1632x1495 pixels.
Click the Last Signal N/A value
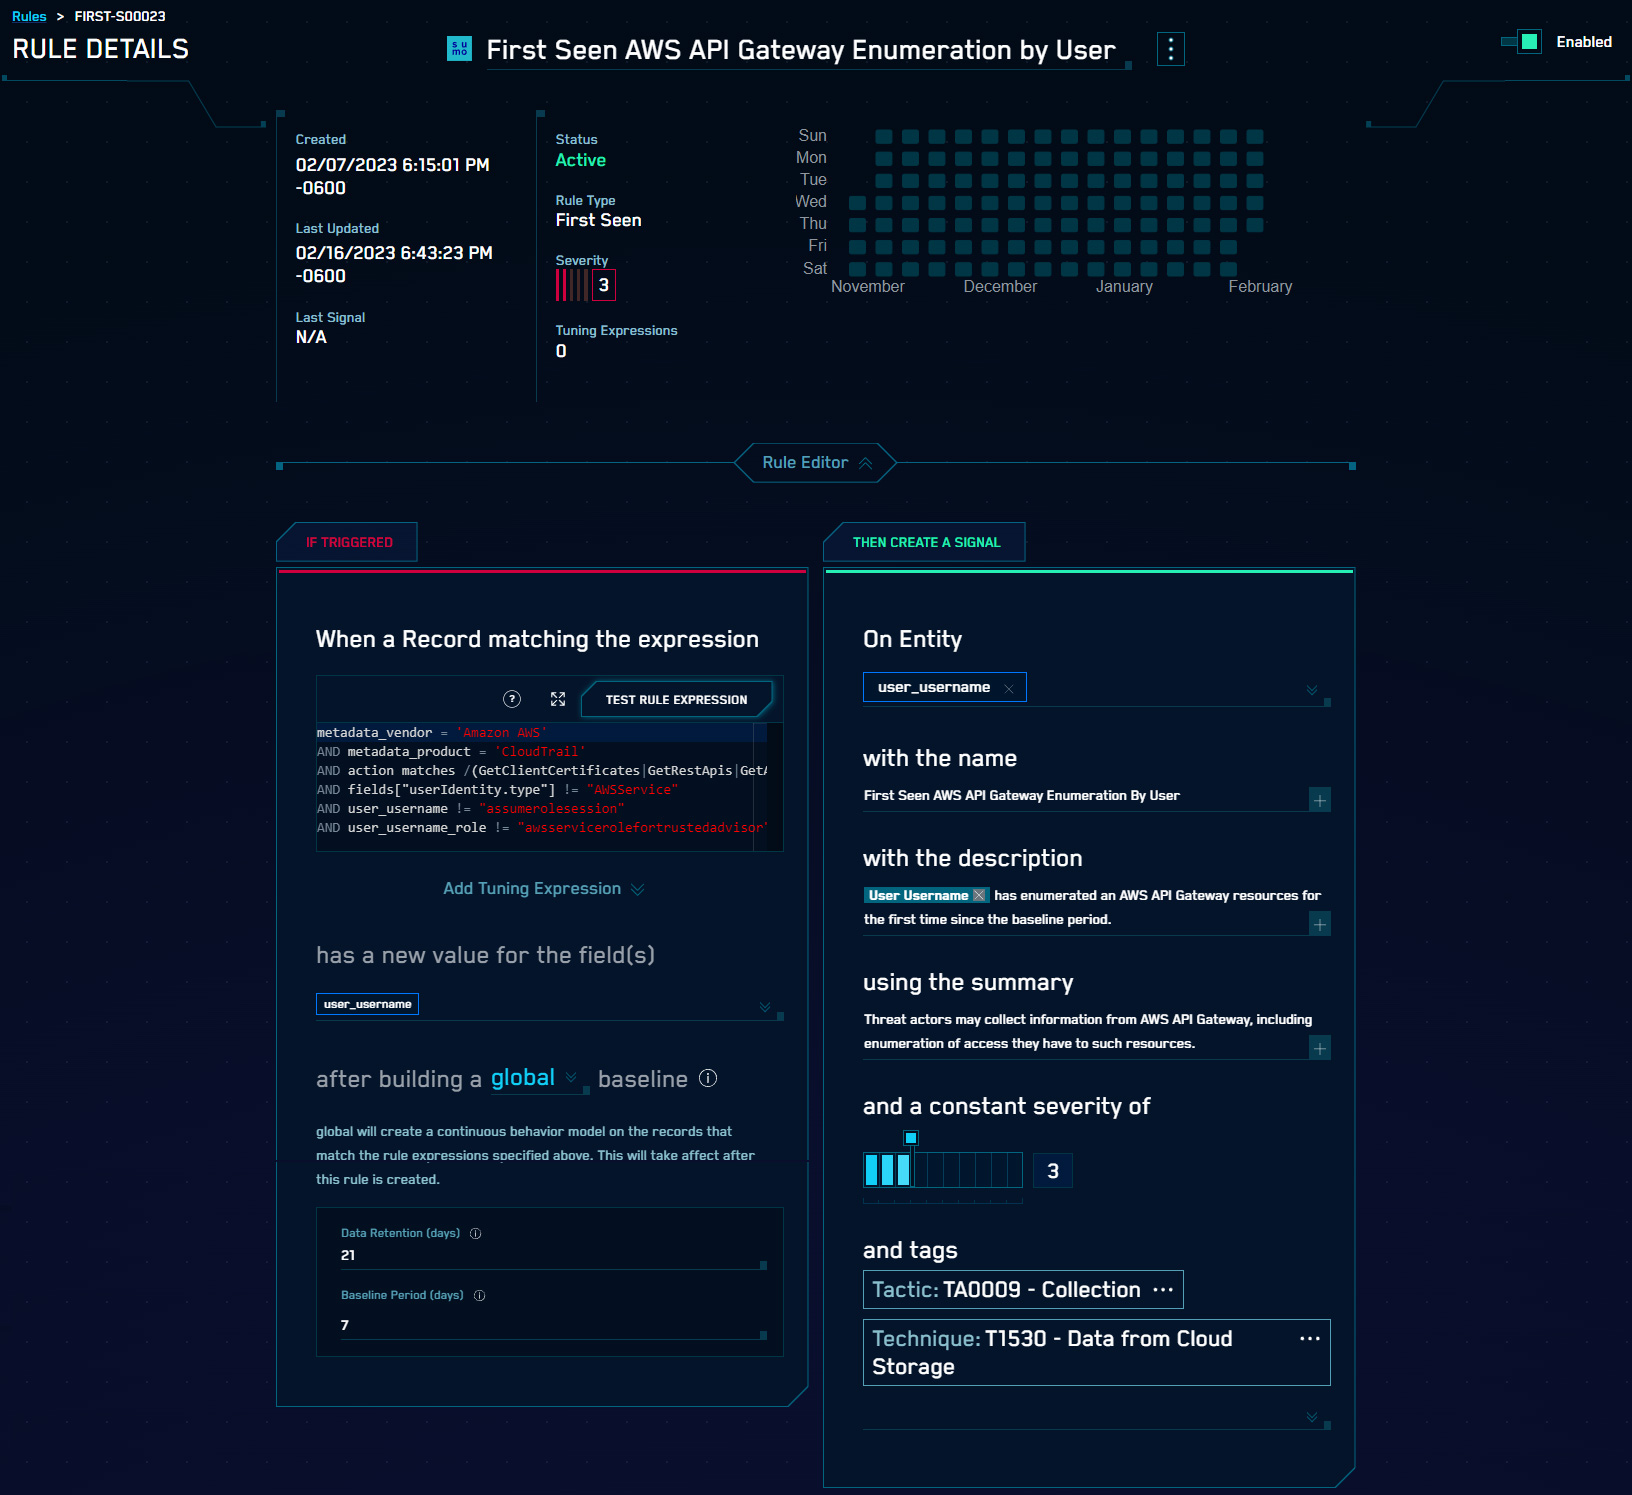coord(311,337)
